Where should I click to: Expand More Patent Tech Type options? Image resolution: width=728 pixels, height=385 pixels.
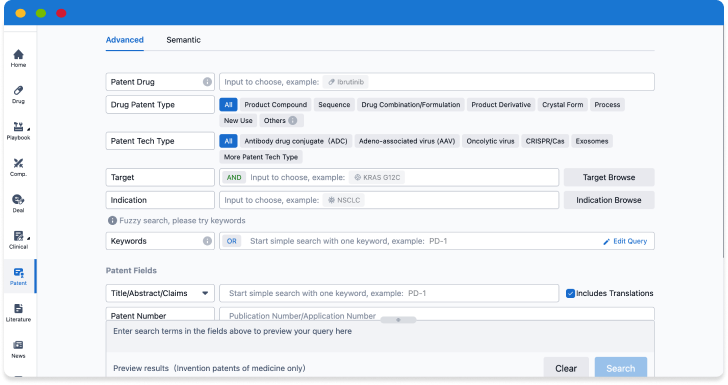pyautogui.click(x=261, y=157)
